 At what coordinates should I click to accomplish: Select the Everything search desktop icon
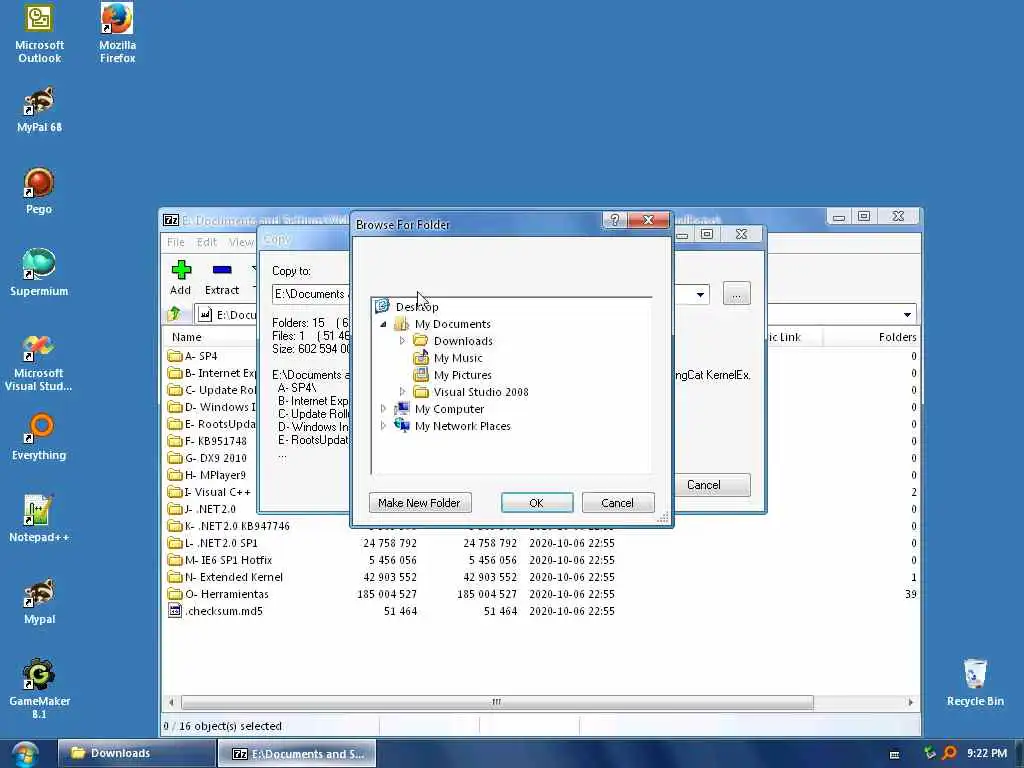39,436
